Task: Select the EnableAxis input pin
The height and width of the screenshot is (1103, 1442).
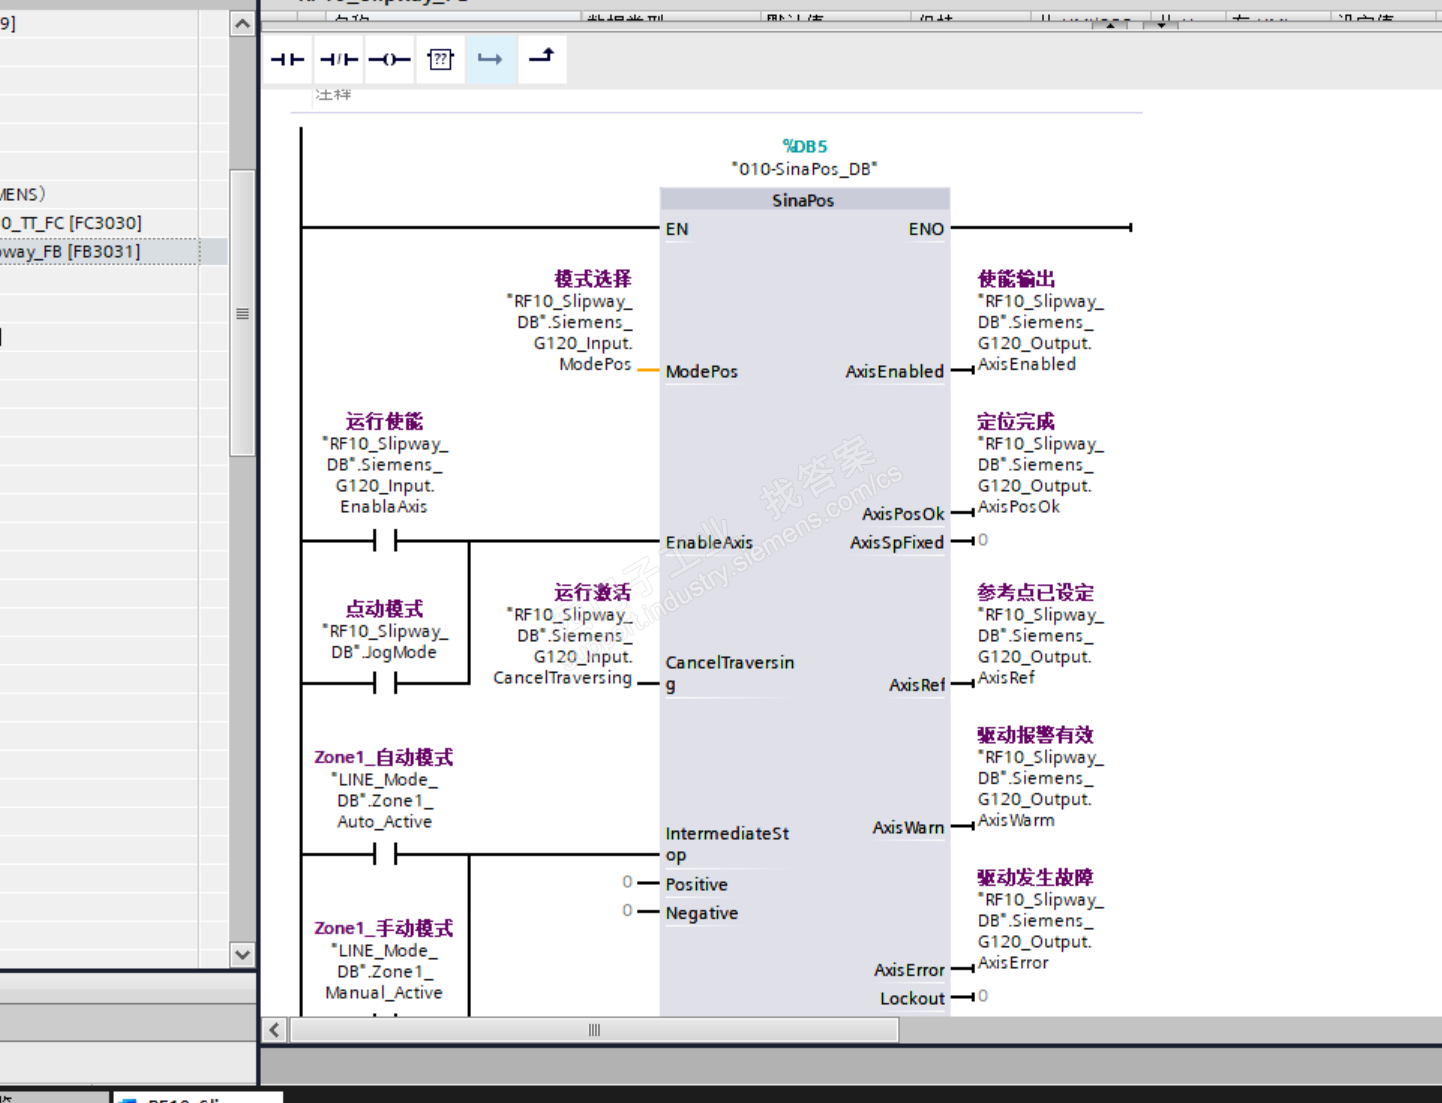Action: pyautogui.click(x=709, y=542)
